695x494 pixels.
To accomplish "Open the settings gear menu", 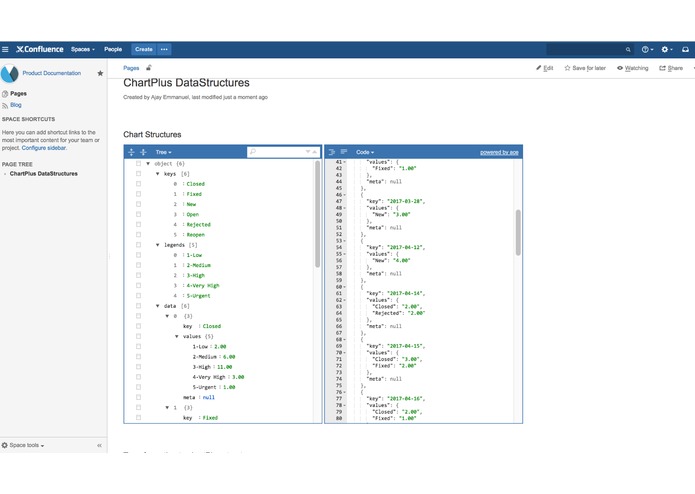I will tap(667, 50).
